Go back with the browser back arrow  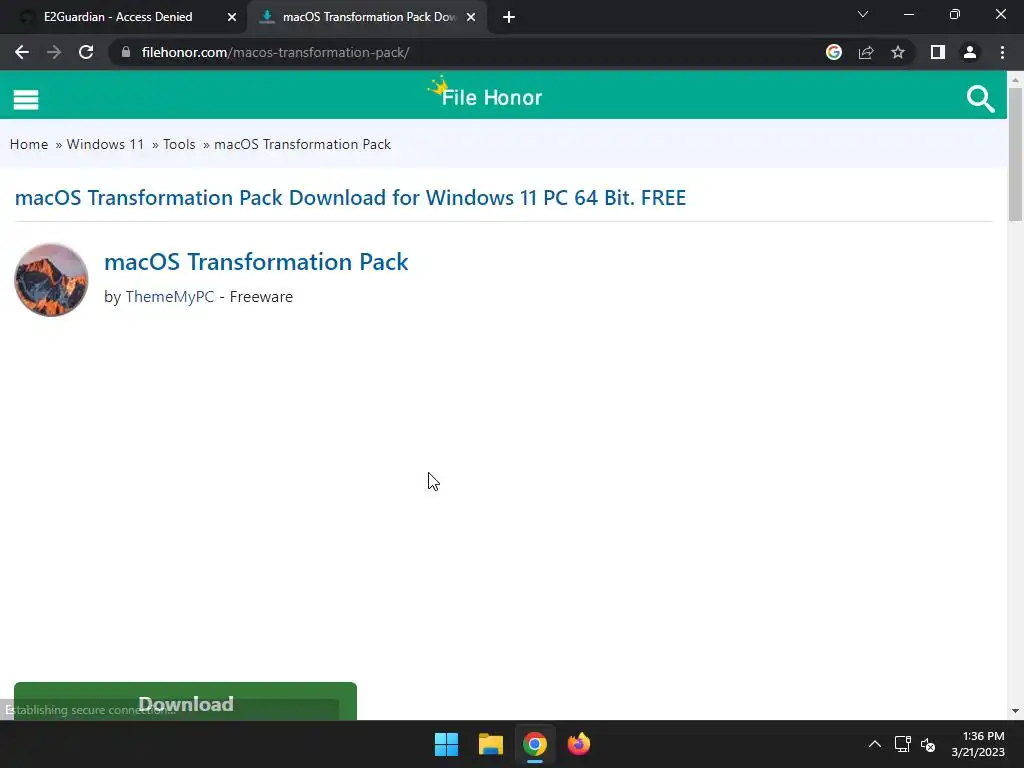[x=22, y=52]
